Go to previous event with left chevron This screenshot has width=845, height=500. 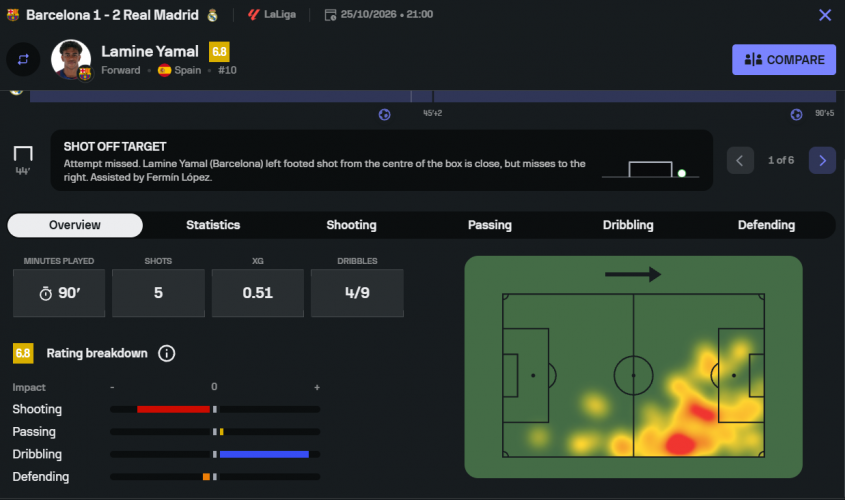[740, 161]
